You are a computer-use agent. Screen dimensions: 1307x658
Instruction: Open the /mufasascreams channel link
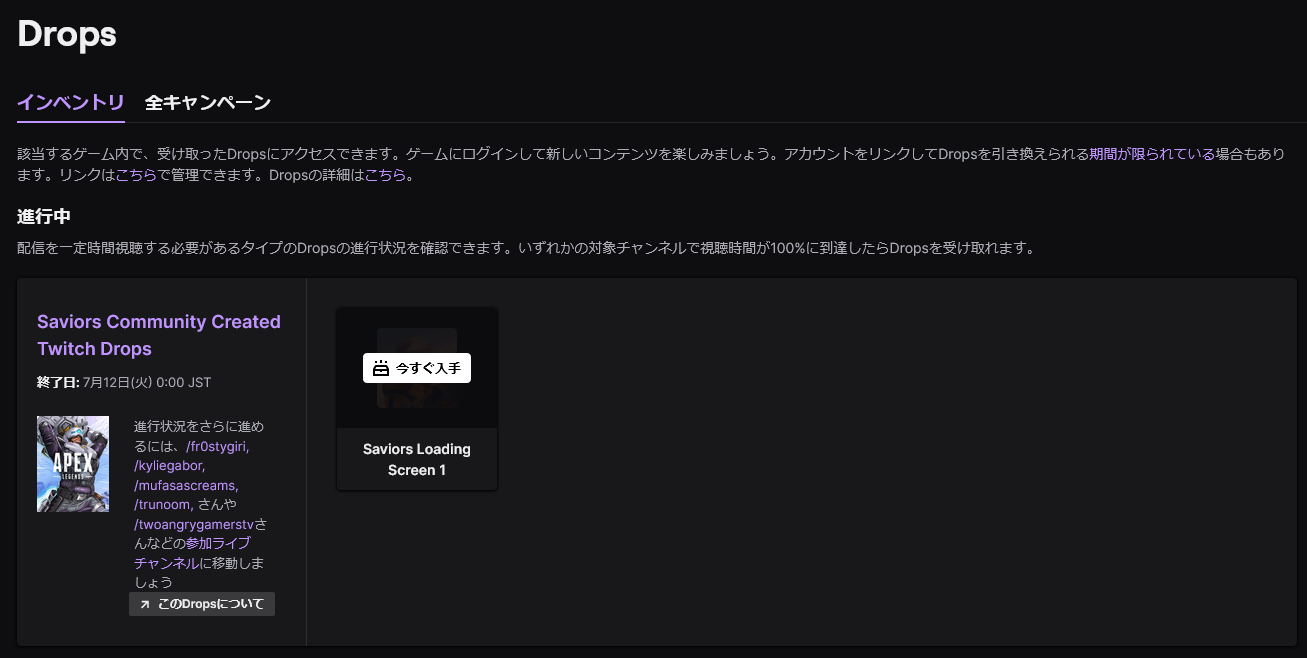[x=185, y=485]
